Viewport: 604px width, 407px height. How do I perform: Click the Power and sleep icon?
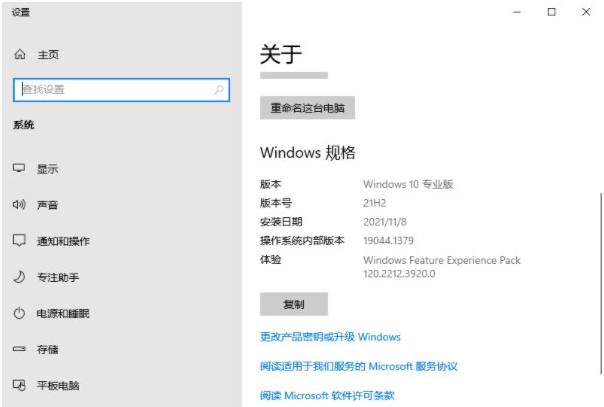[19, 313]
